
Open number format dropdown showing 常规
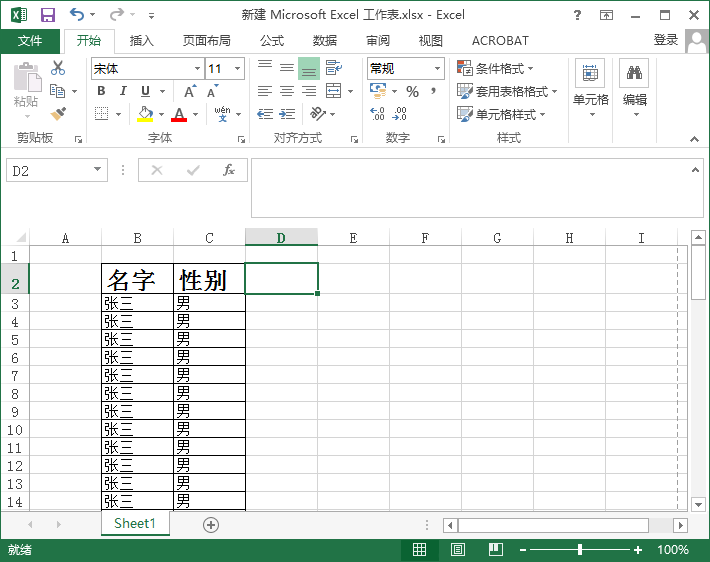437,69
